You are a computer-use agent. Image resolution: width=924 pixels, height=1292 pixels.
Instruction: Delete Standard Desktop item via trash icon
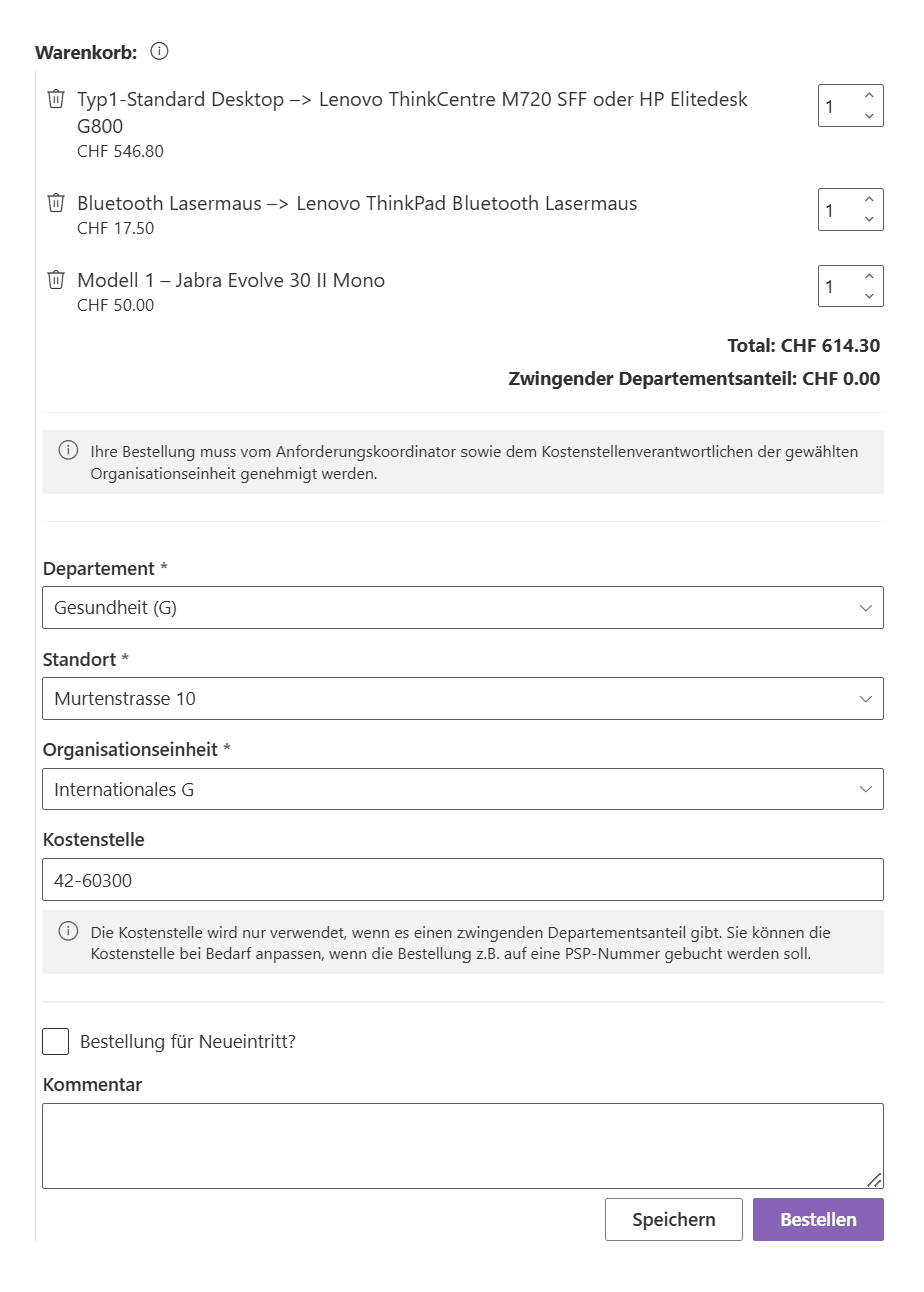coord(56,99)
